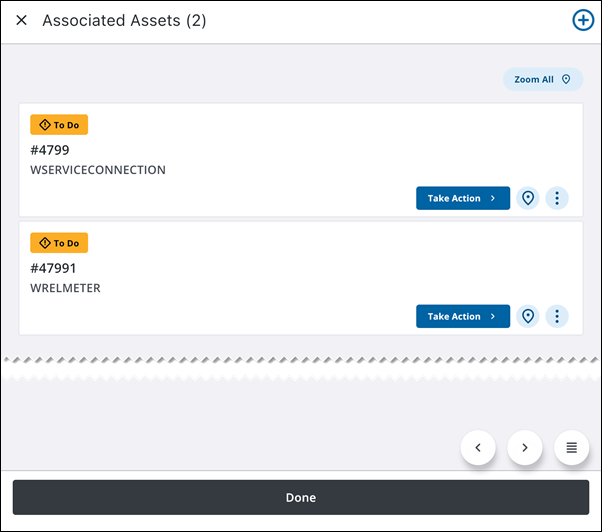Screen dimensions: 602x532
Task: Select the WRELMETER asset type label
Action: [x=66, y=288]
